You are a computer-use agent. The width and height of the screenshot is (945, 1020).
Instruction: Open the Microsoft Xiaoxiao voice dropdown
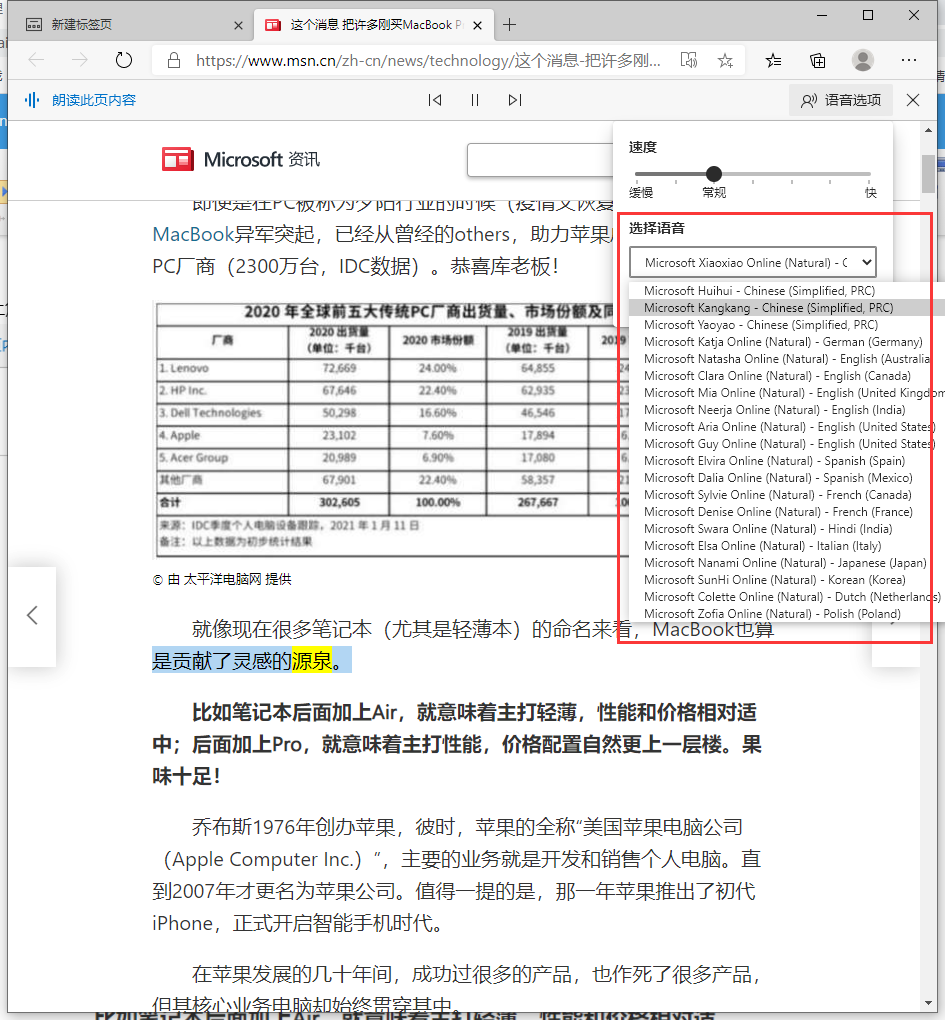point(752,262)
